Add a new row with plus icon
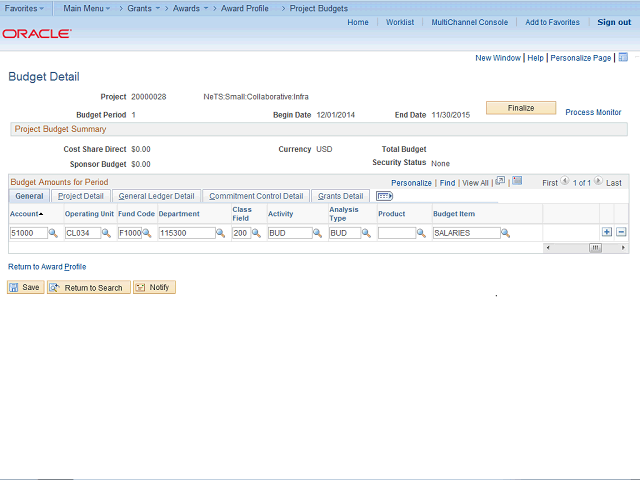The width and height of the screenshot is (640, 480). pos(607,232)
